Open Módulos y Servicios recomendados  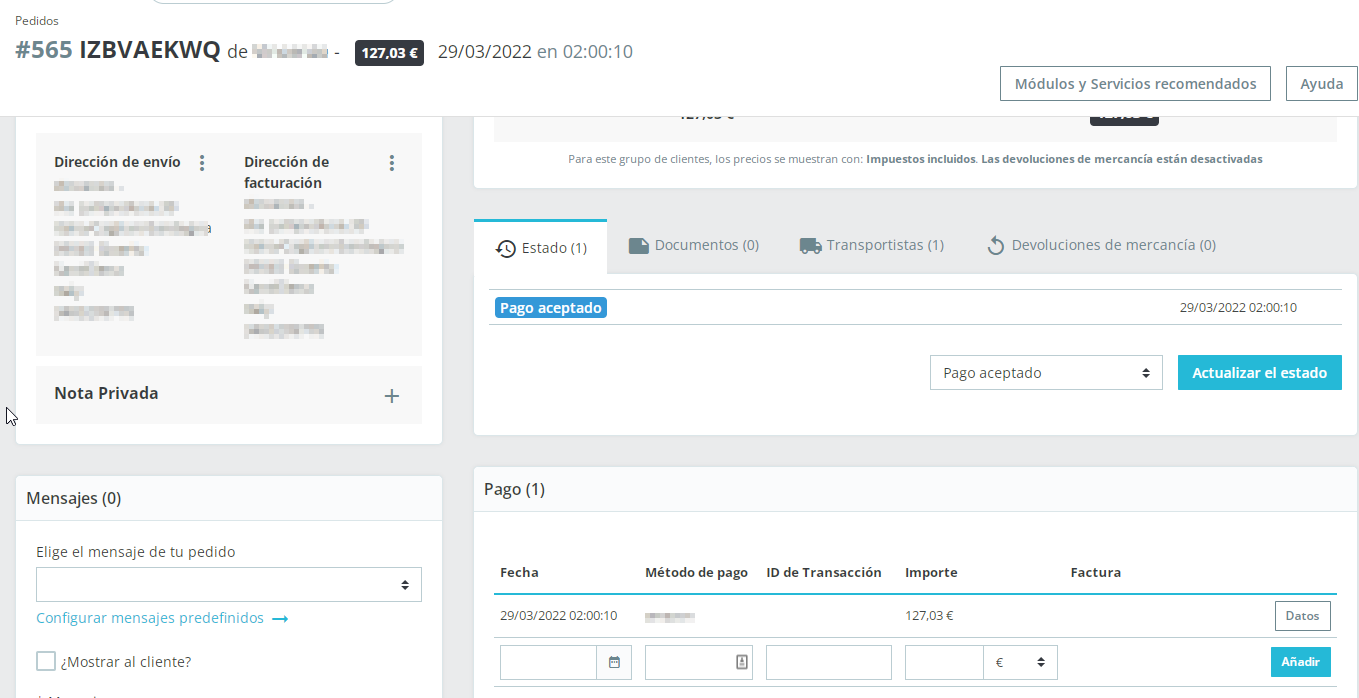(x=1135, y=84)
